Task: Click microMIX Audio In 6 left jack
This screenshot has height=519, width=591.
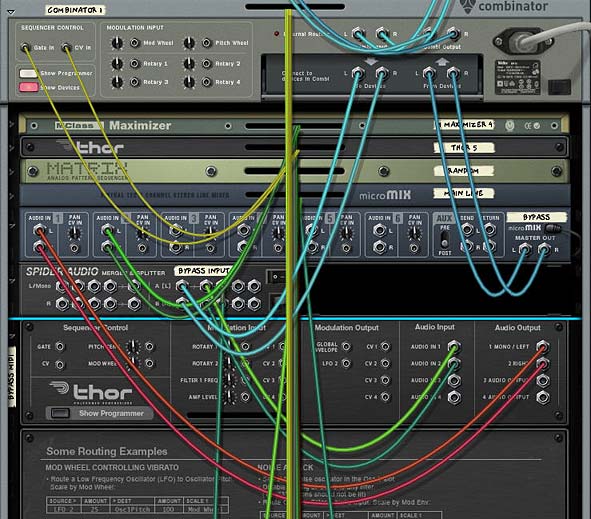Action: [379, 230]
